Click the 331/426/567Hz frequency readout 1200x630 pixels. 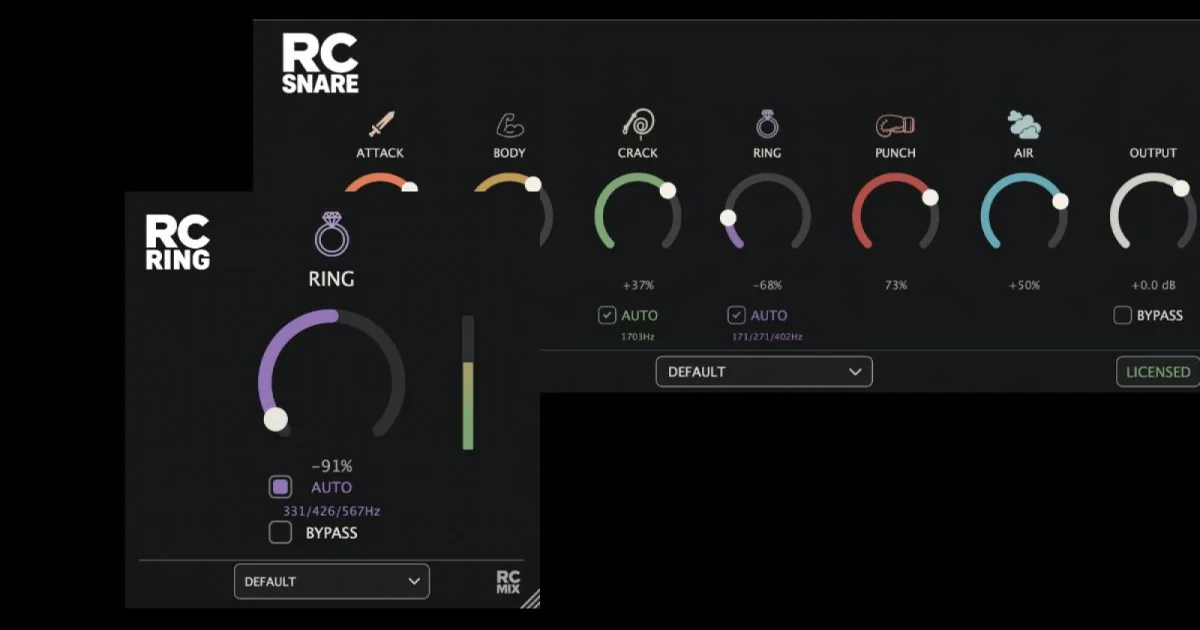click(332, 511)
